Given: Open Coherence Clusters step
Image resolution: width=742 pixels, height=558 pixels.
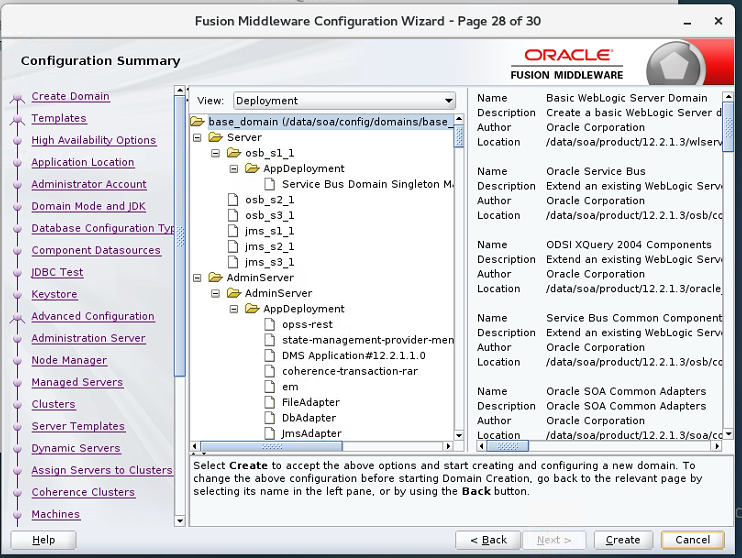Looking at the screenshot, I should (x=83, y=492).
